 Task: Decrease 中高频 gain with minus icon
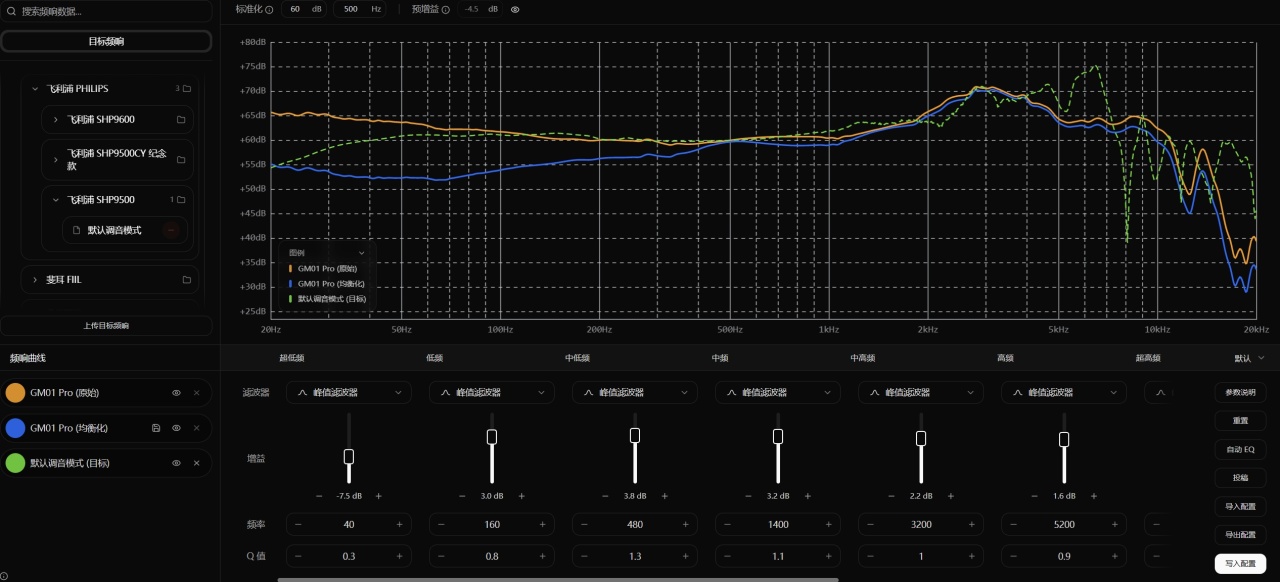pos(891,496)
